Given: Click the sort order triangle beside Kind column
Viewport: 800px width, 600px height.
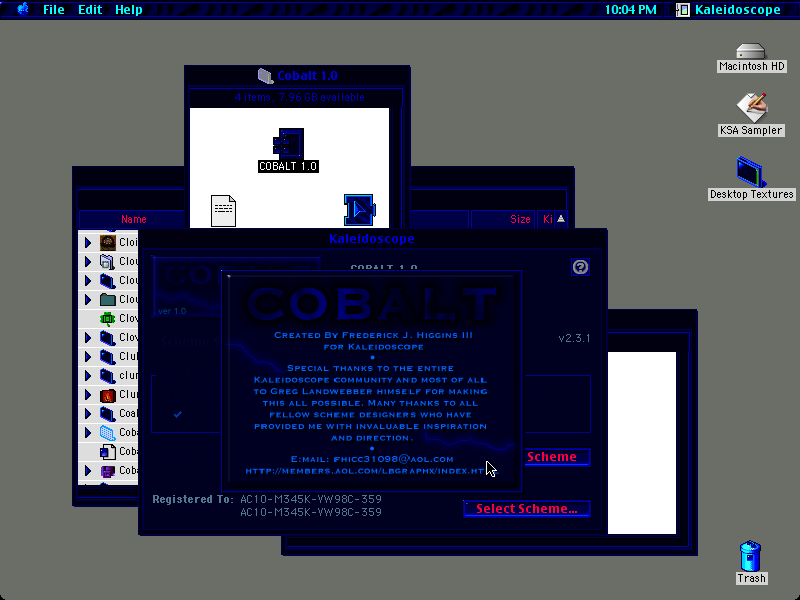Looking at the screenshot, I should coord(561,219).
